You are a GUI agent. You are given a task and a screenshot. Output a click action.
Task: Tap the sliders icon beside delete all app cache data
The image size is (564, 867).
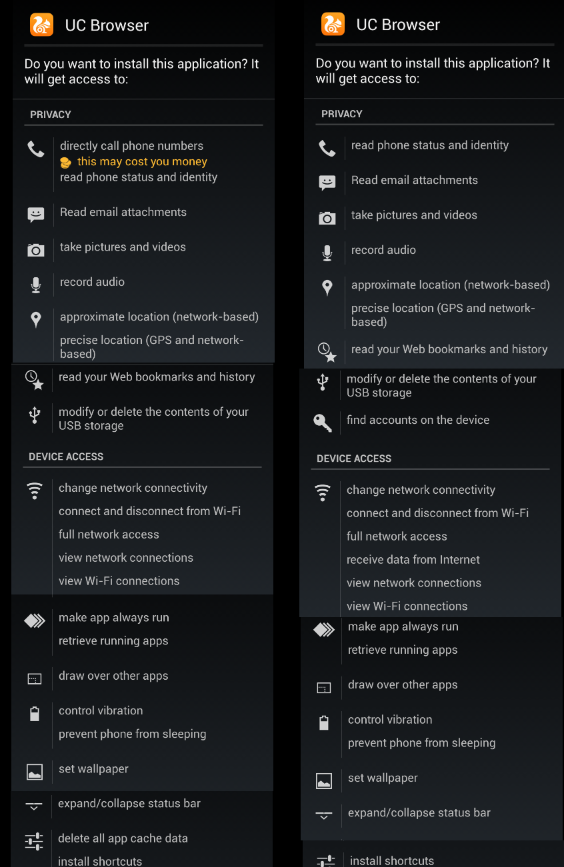34,841
